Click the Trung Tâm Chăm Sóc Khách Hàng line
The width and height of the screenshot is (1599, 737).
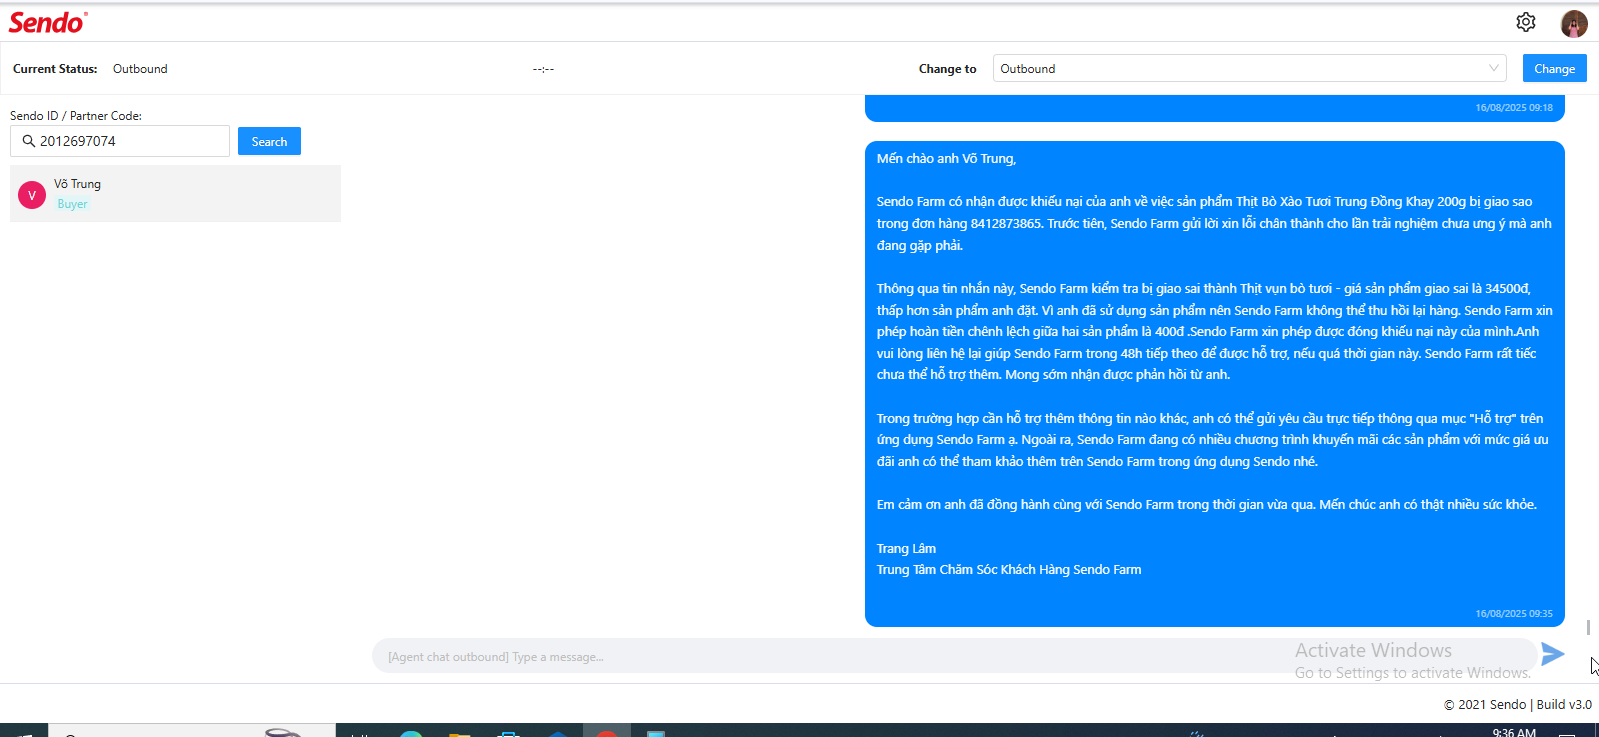(x=1009, y=569)
